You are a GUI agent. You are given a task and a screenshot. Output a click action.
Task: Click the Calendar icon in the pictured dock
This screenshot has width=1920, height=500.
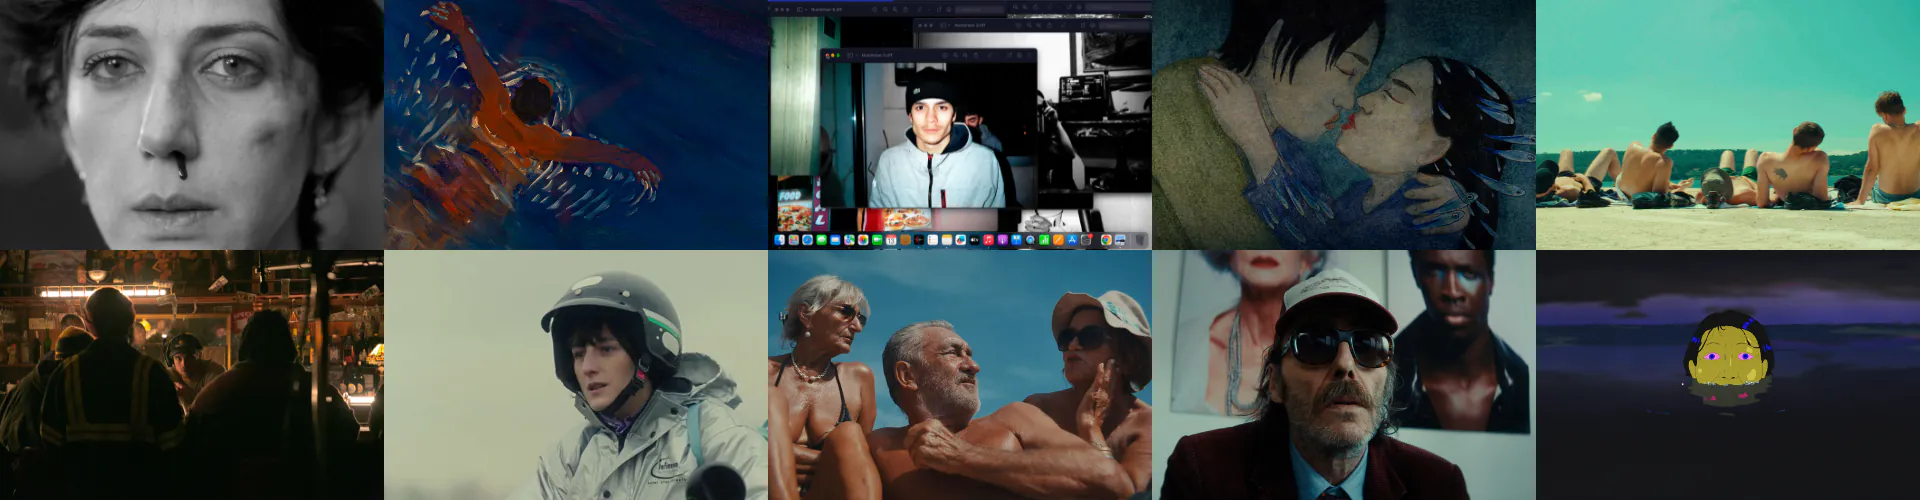pyautogui.click(x=891, y=240)
